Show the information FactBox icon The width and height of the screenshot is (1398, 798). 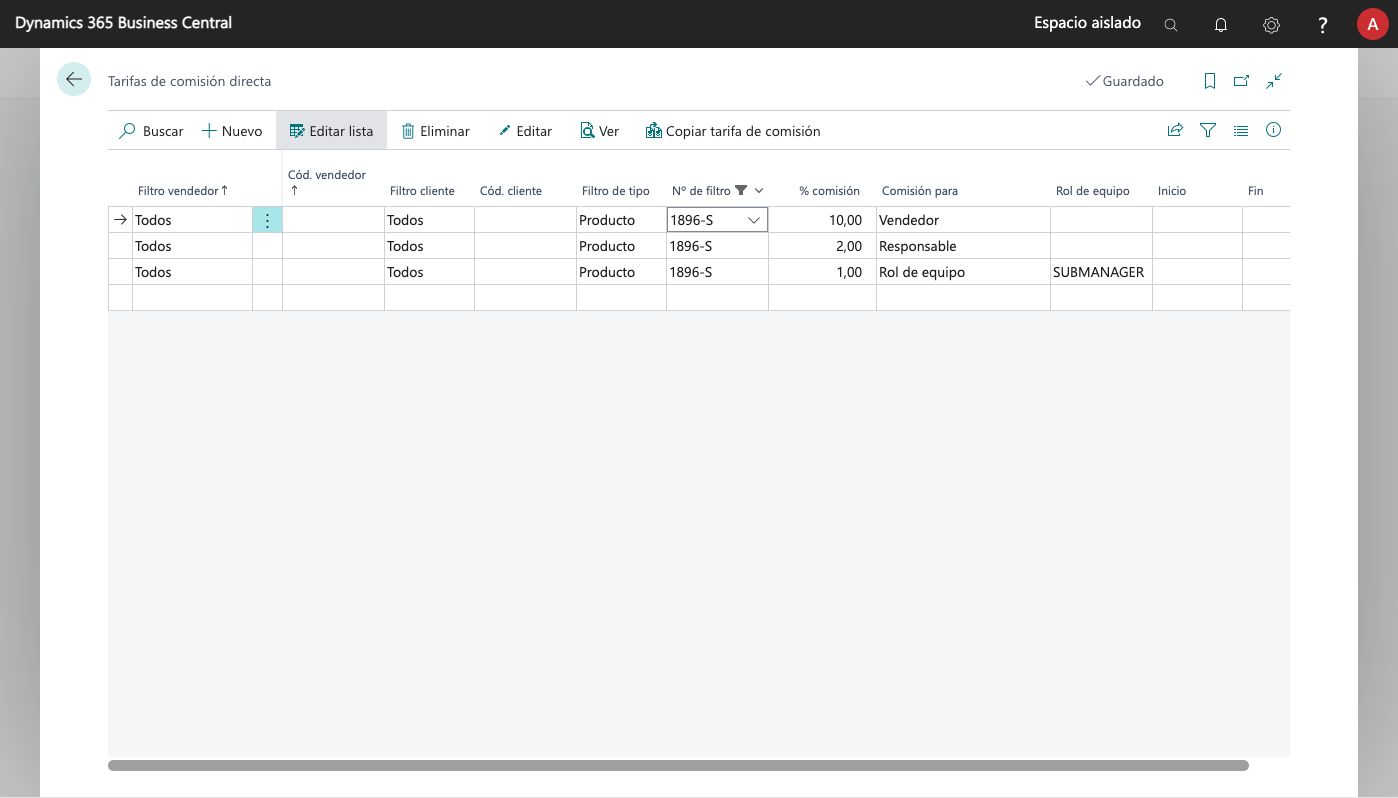(x=1273, y=130)
